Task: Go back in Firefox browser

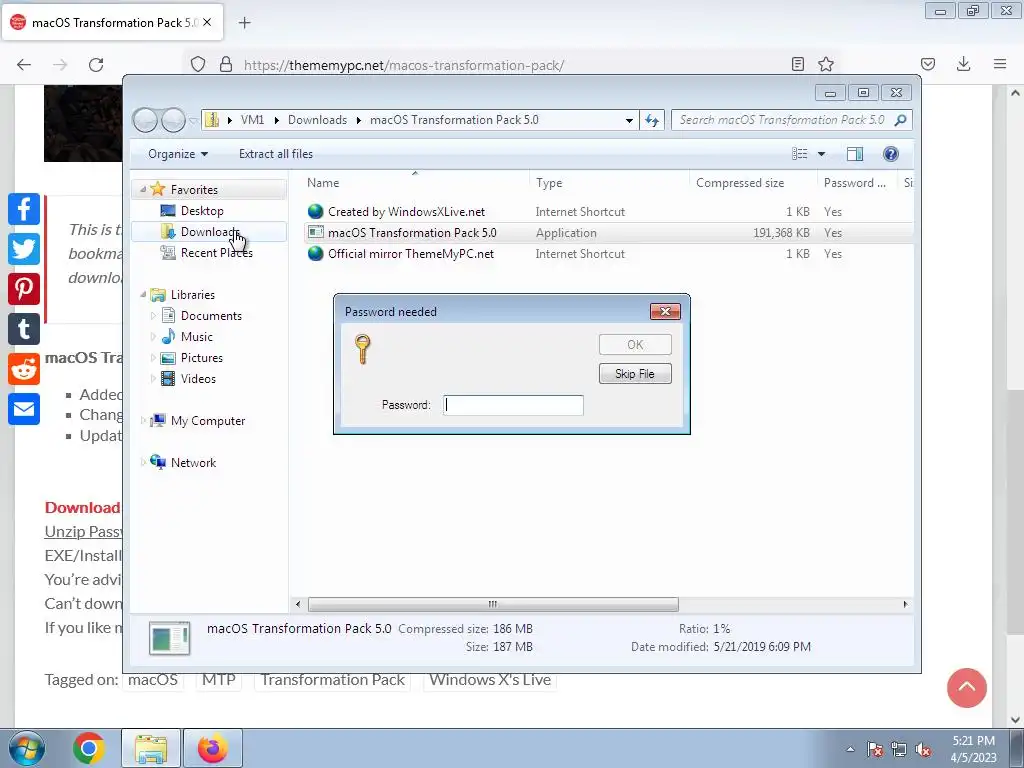Action: (24, 64)
